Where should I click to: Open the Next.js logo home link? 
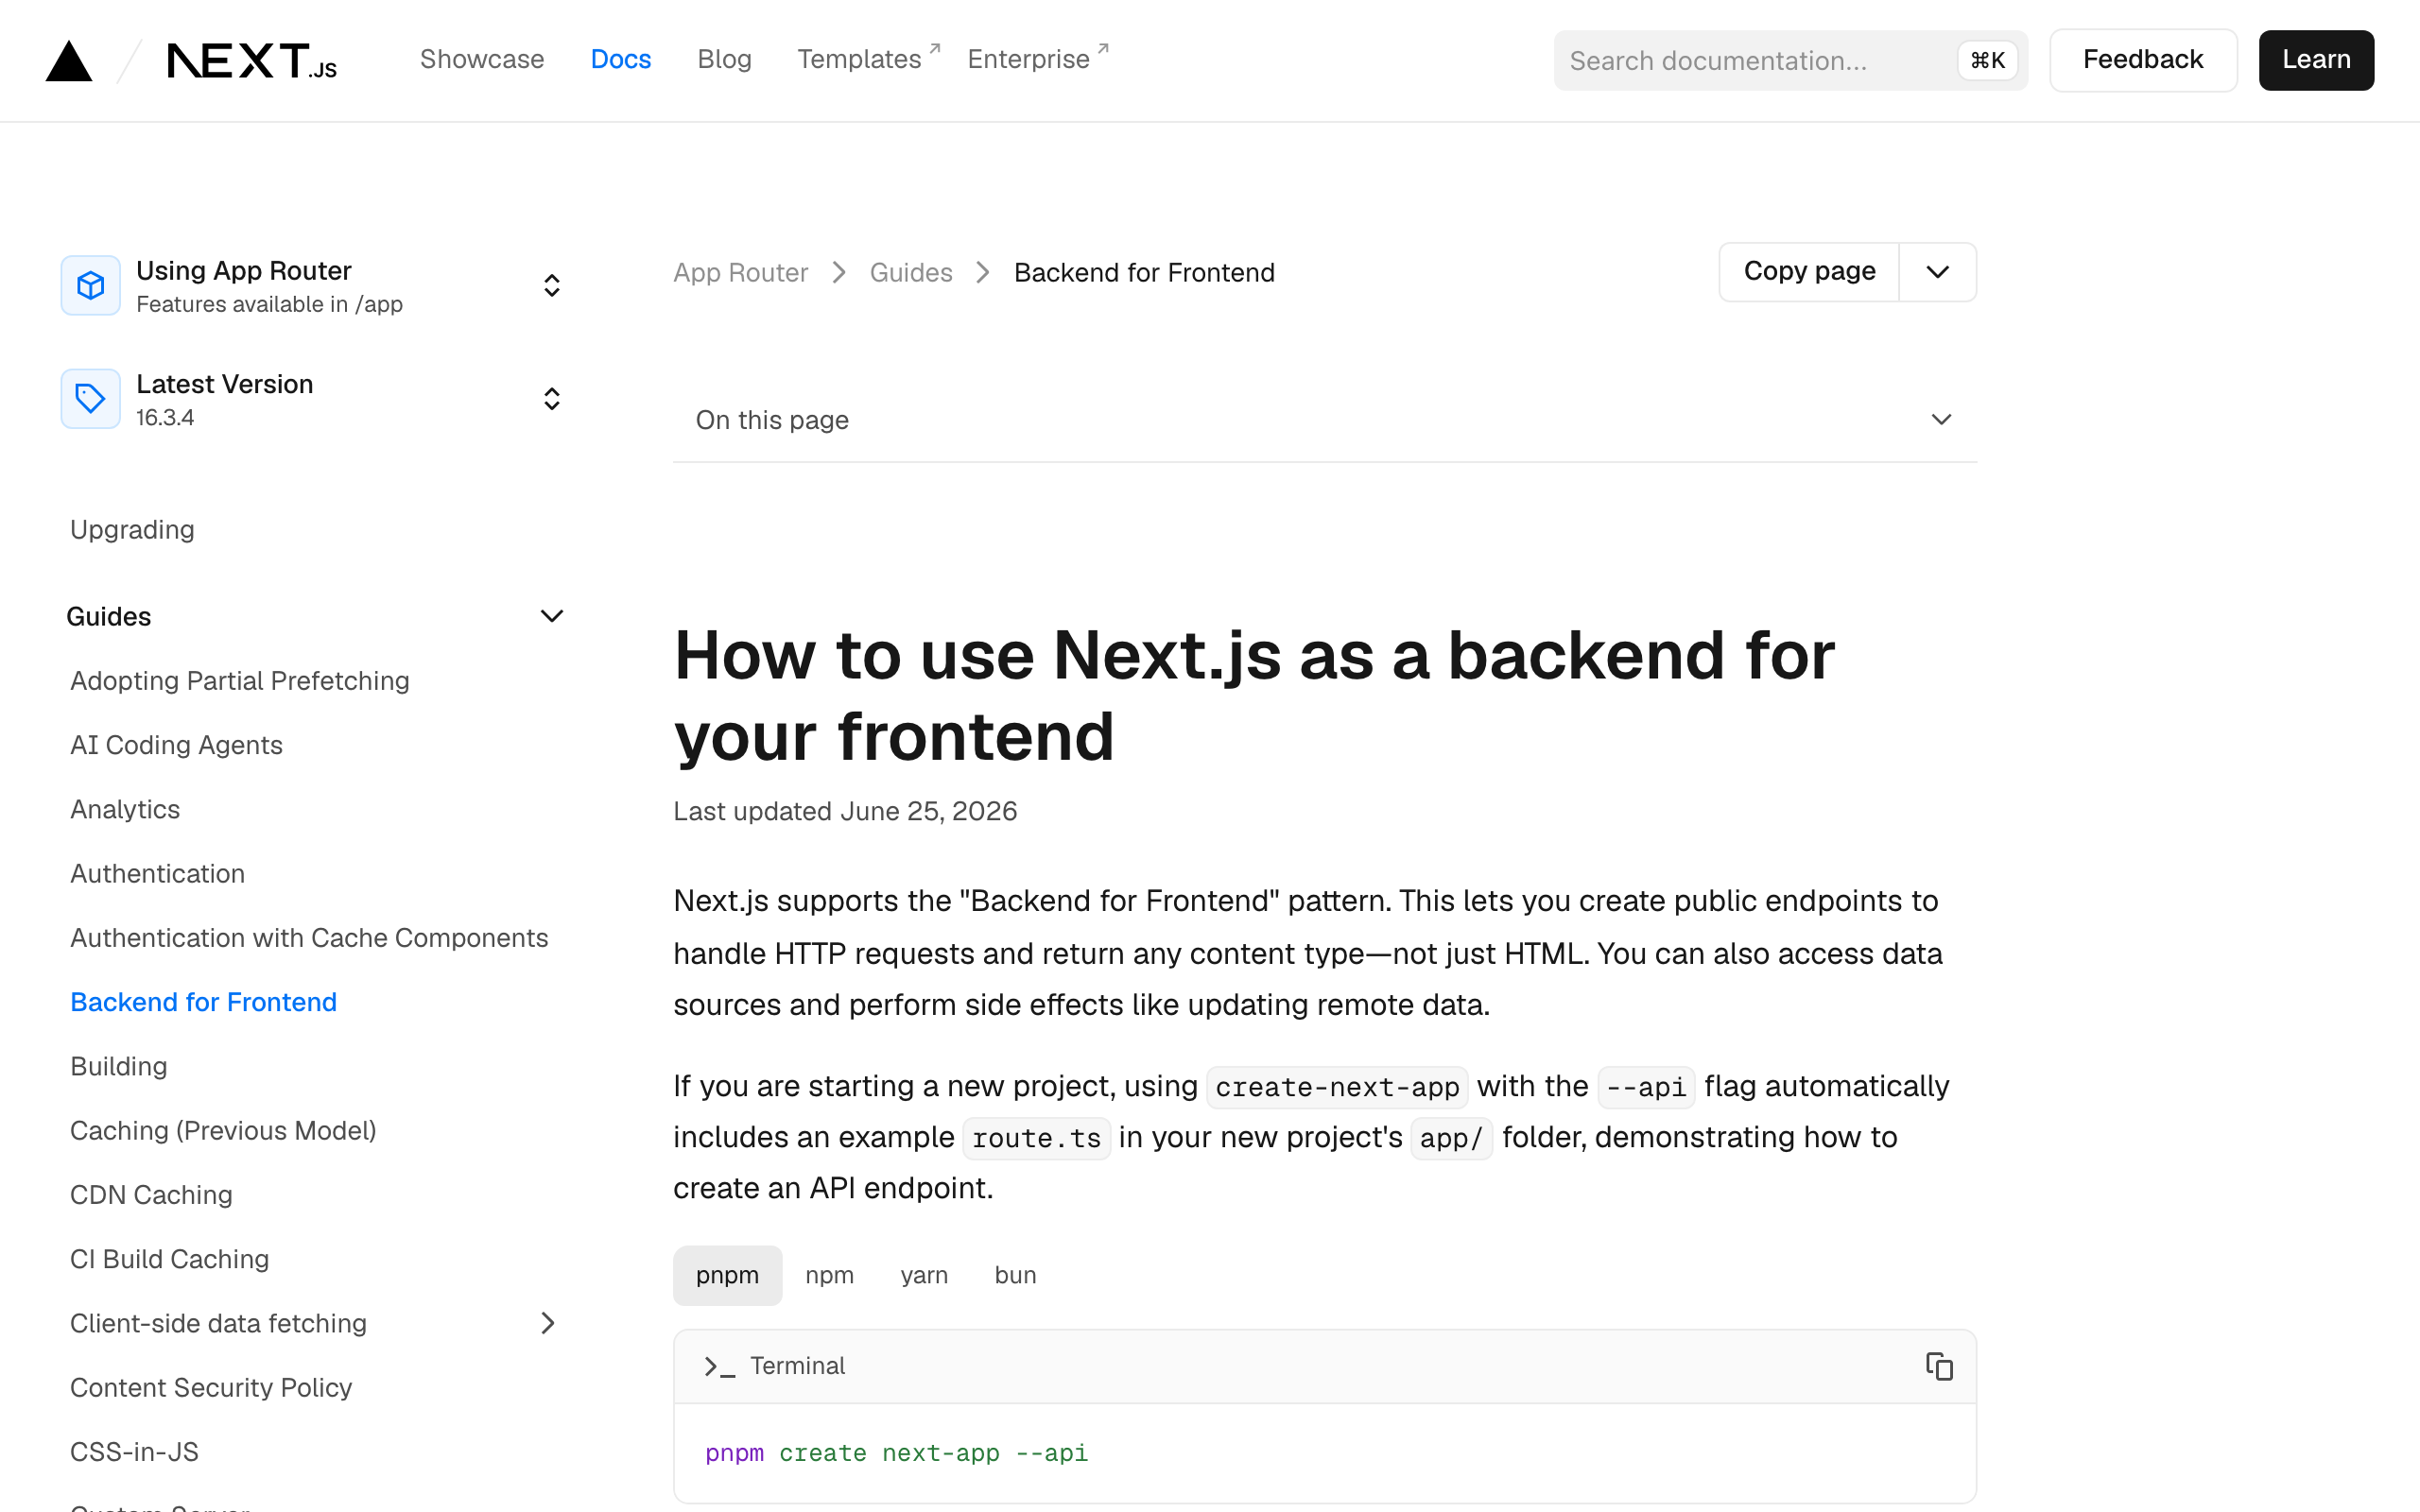pyautogui.click(x=252, y=61)
